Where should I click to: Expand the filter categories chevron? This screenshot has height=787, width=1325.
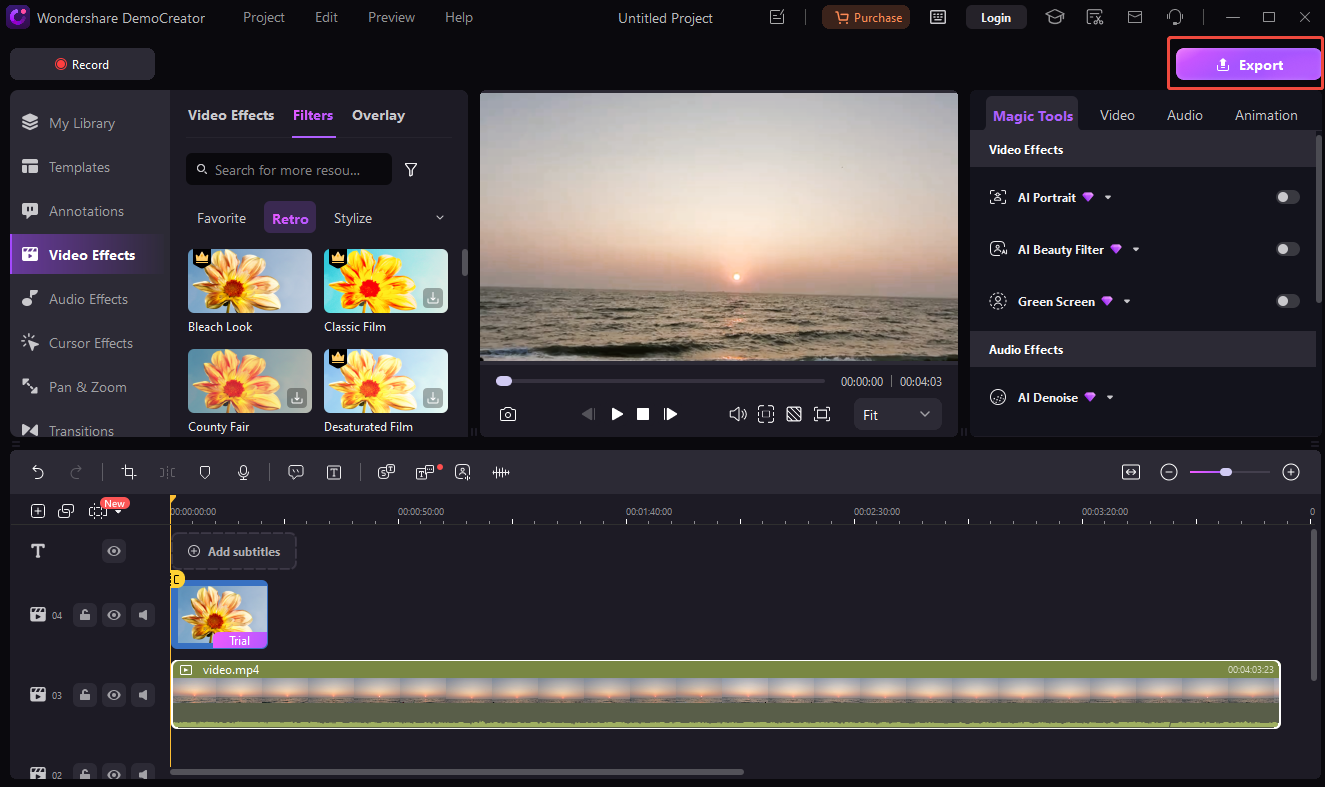(440, 218)
